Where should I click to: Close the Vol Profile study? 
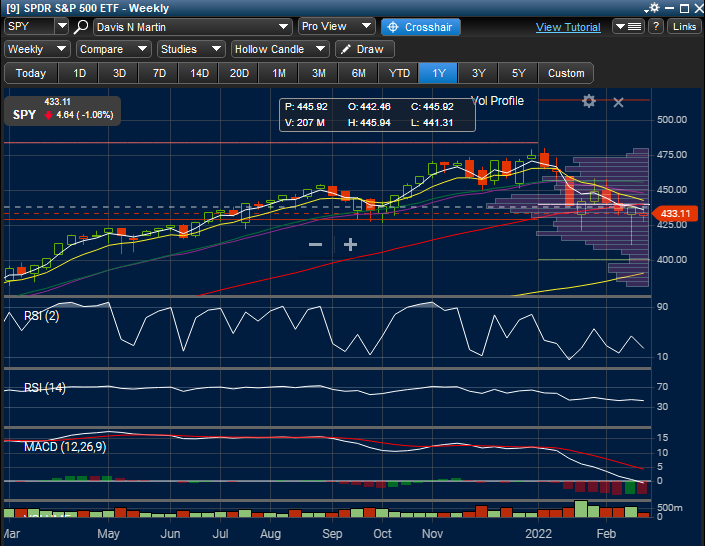(x=618, y=103)
